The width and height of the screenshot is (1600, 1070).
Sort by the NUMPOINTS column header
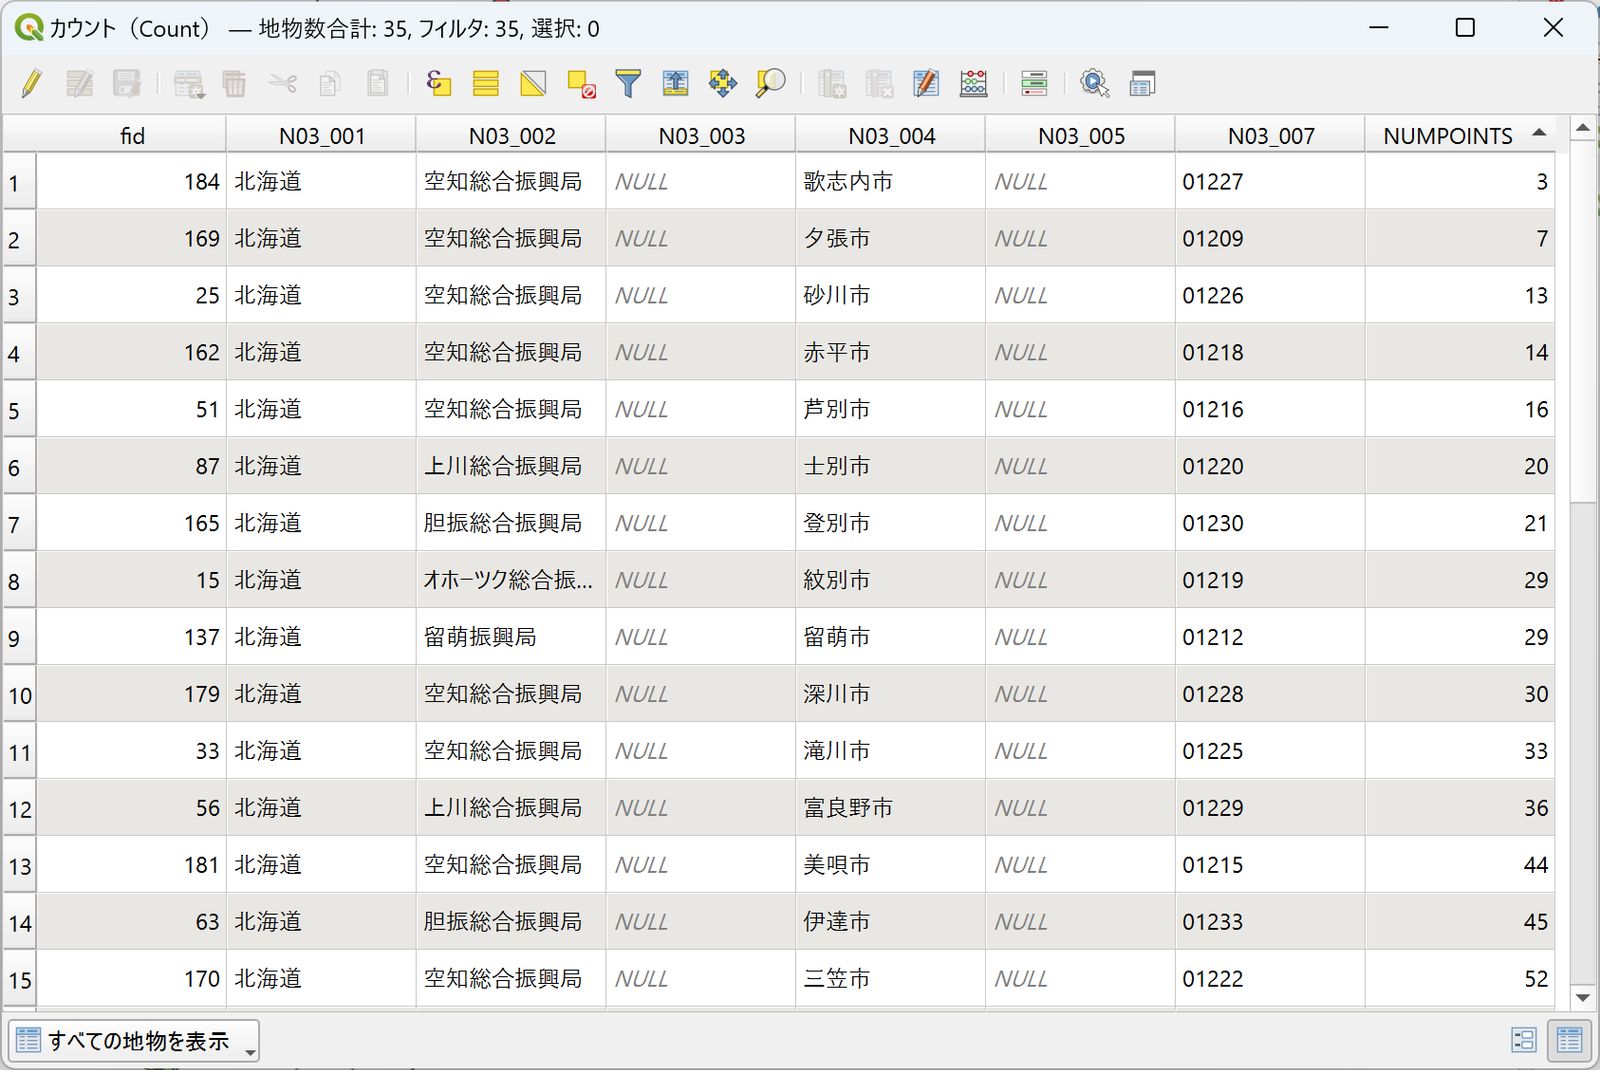1460,135
